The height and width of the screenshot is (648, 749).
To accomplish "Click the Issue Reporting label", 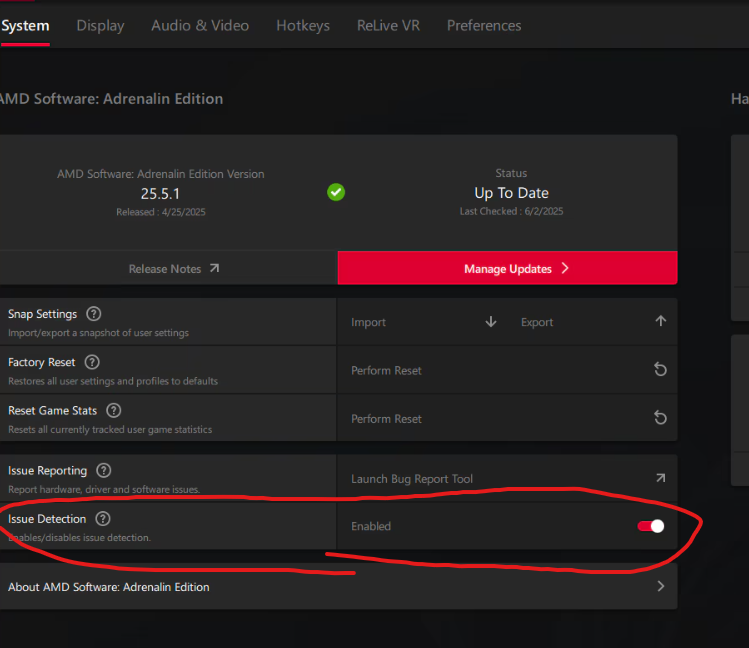I will pyautogui.click(x=47, y=471).
